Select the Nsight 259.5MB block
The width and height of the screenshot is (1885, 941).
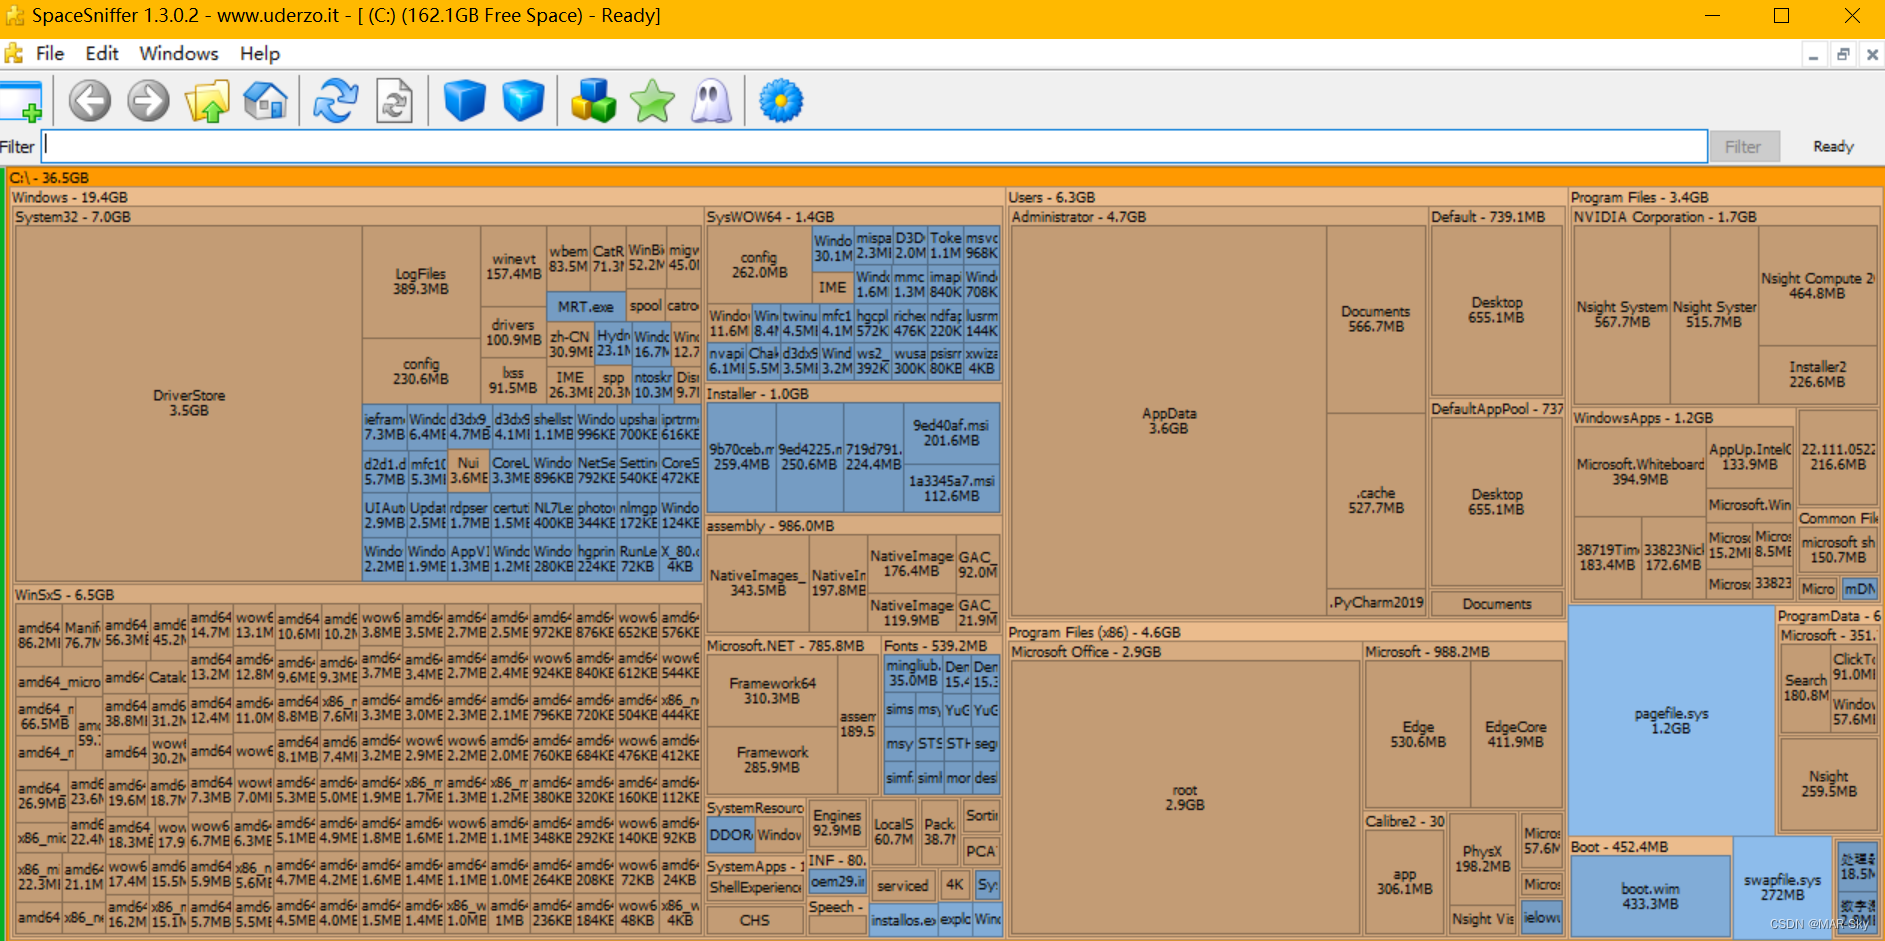1829,784
